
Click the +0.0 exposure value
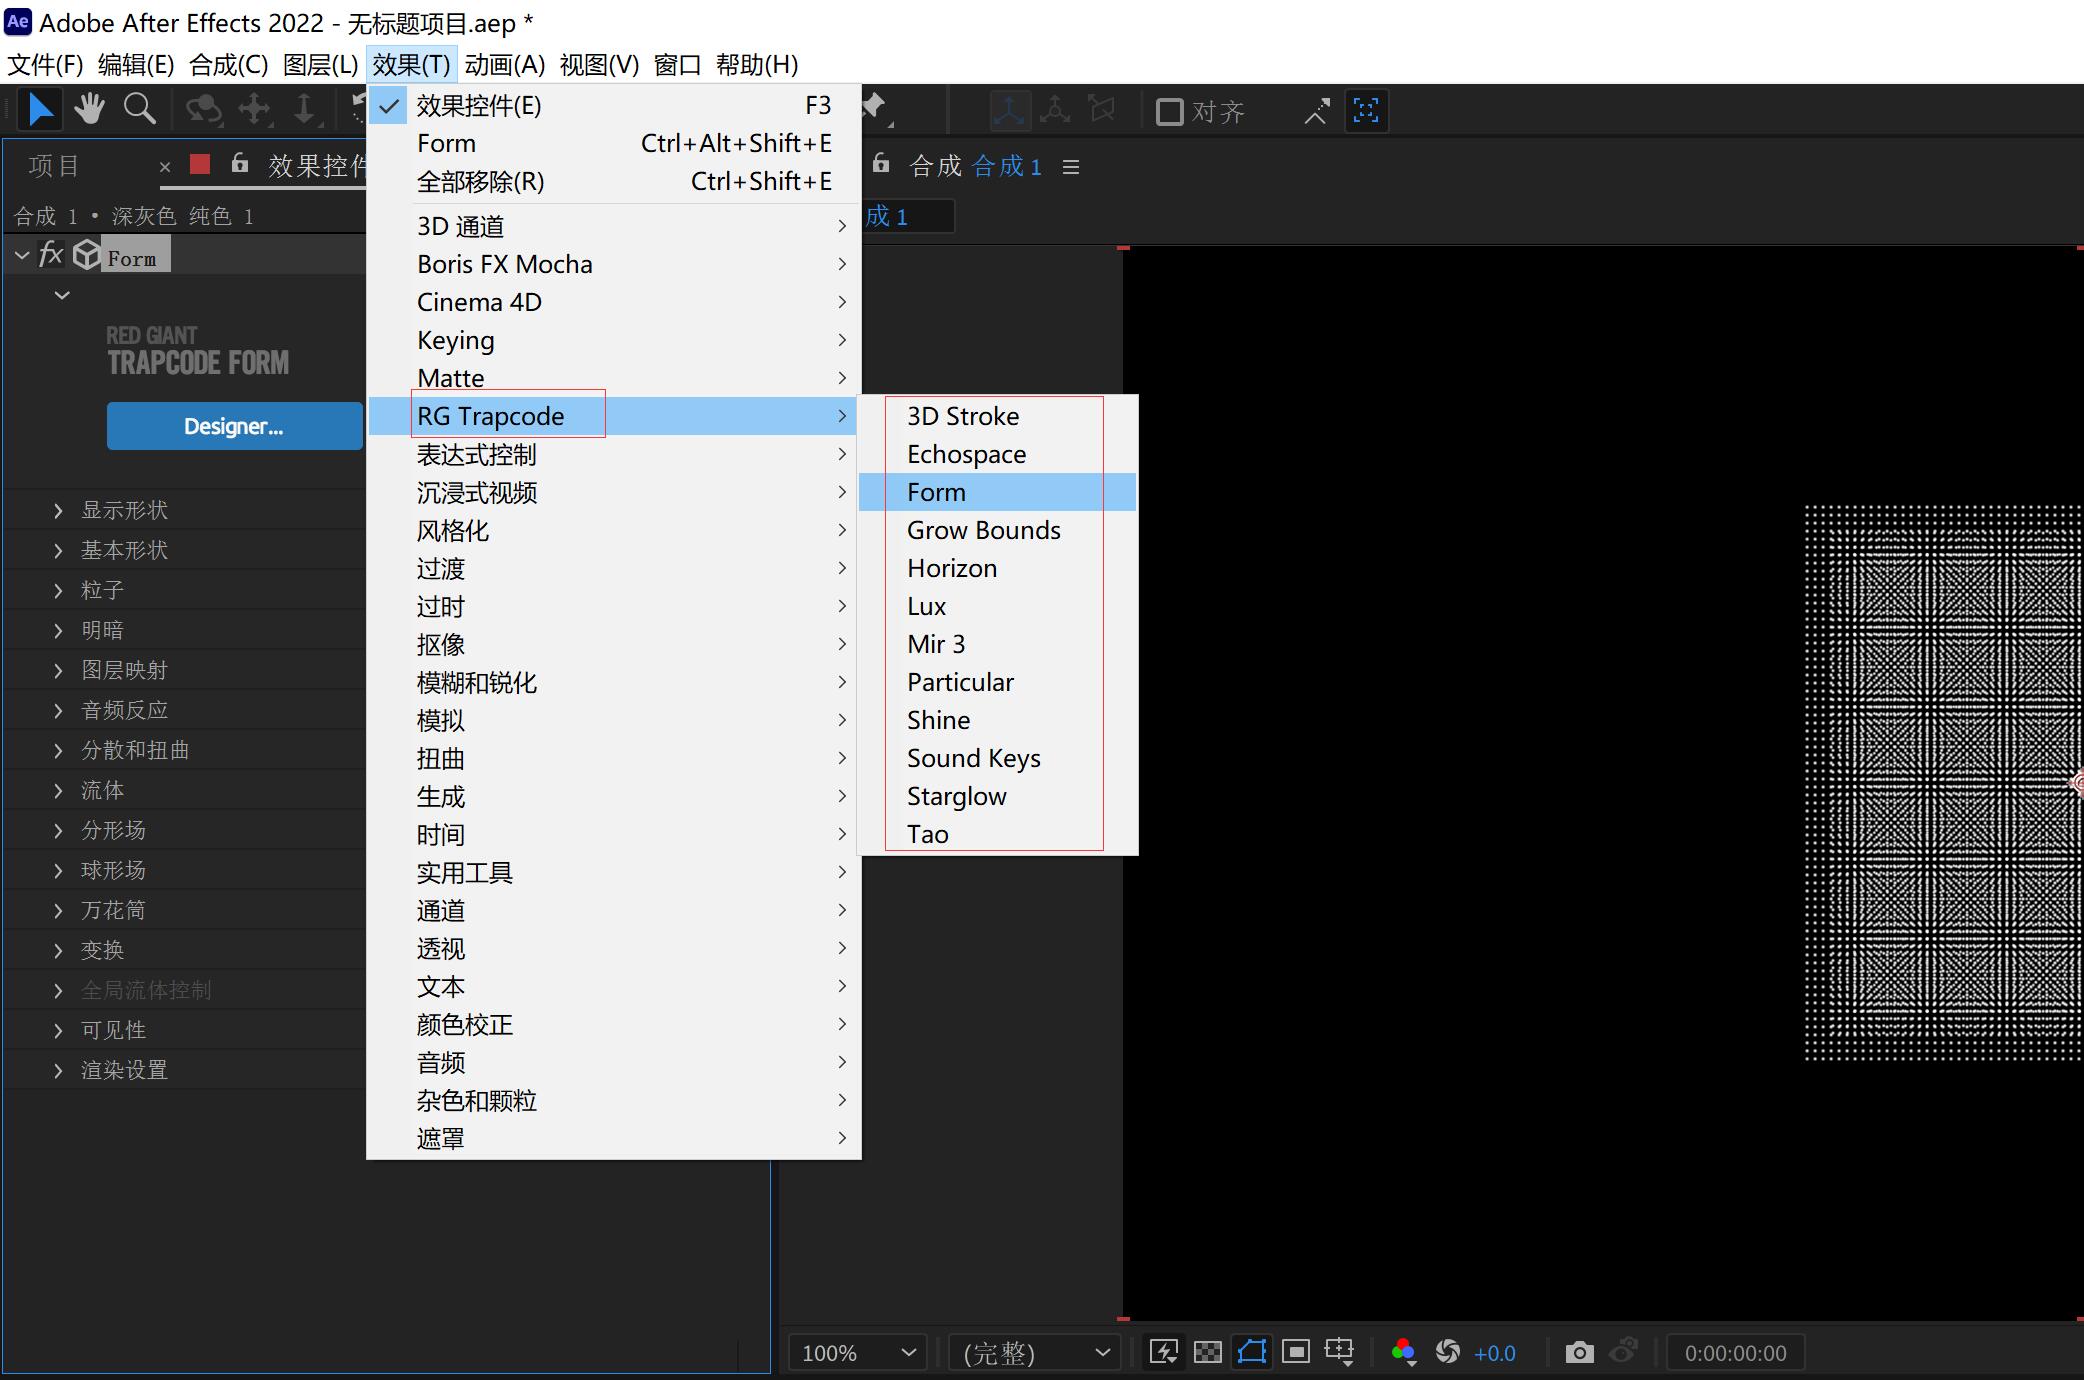(1494, 1352)
